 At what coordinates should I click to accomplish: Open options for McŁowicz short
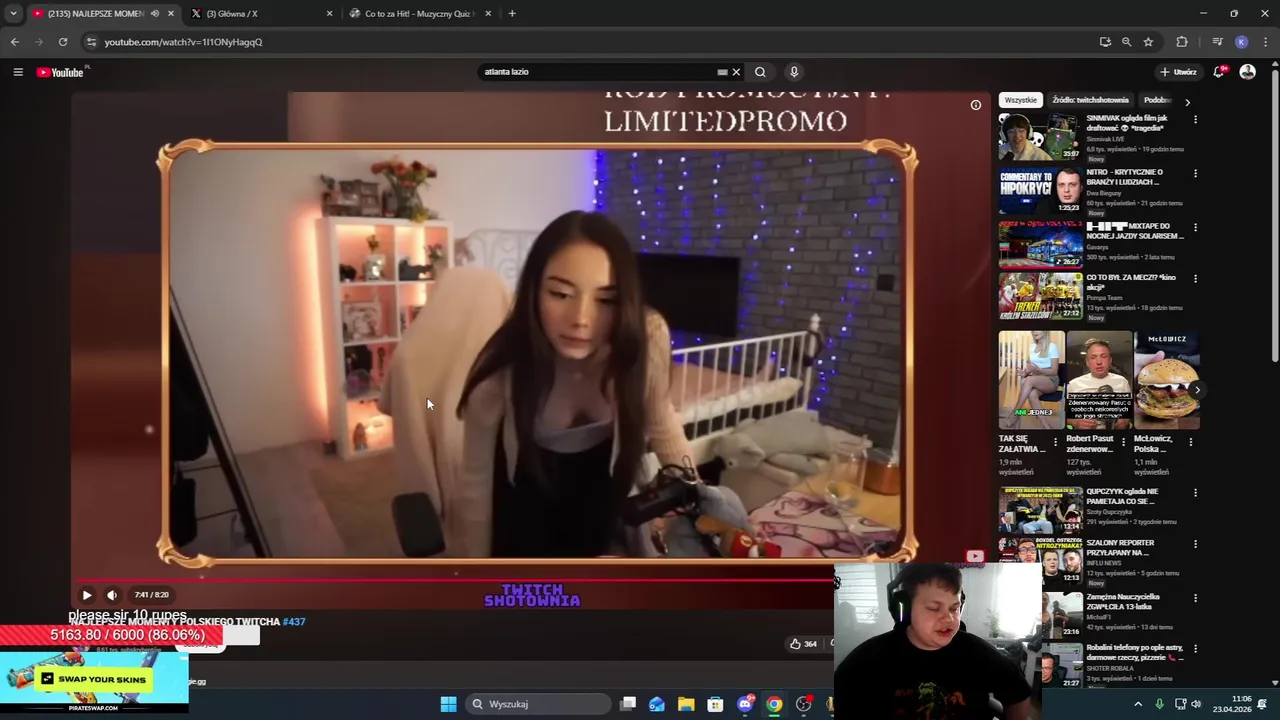pyautogui.click(x=1191, y=441)
